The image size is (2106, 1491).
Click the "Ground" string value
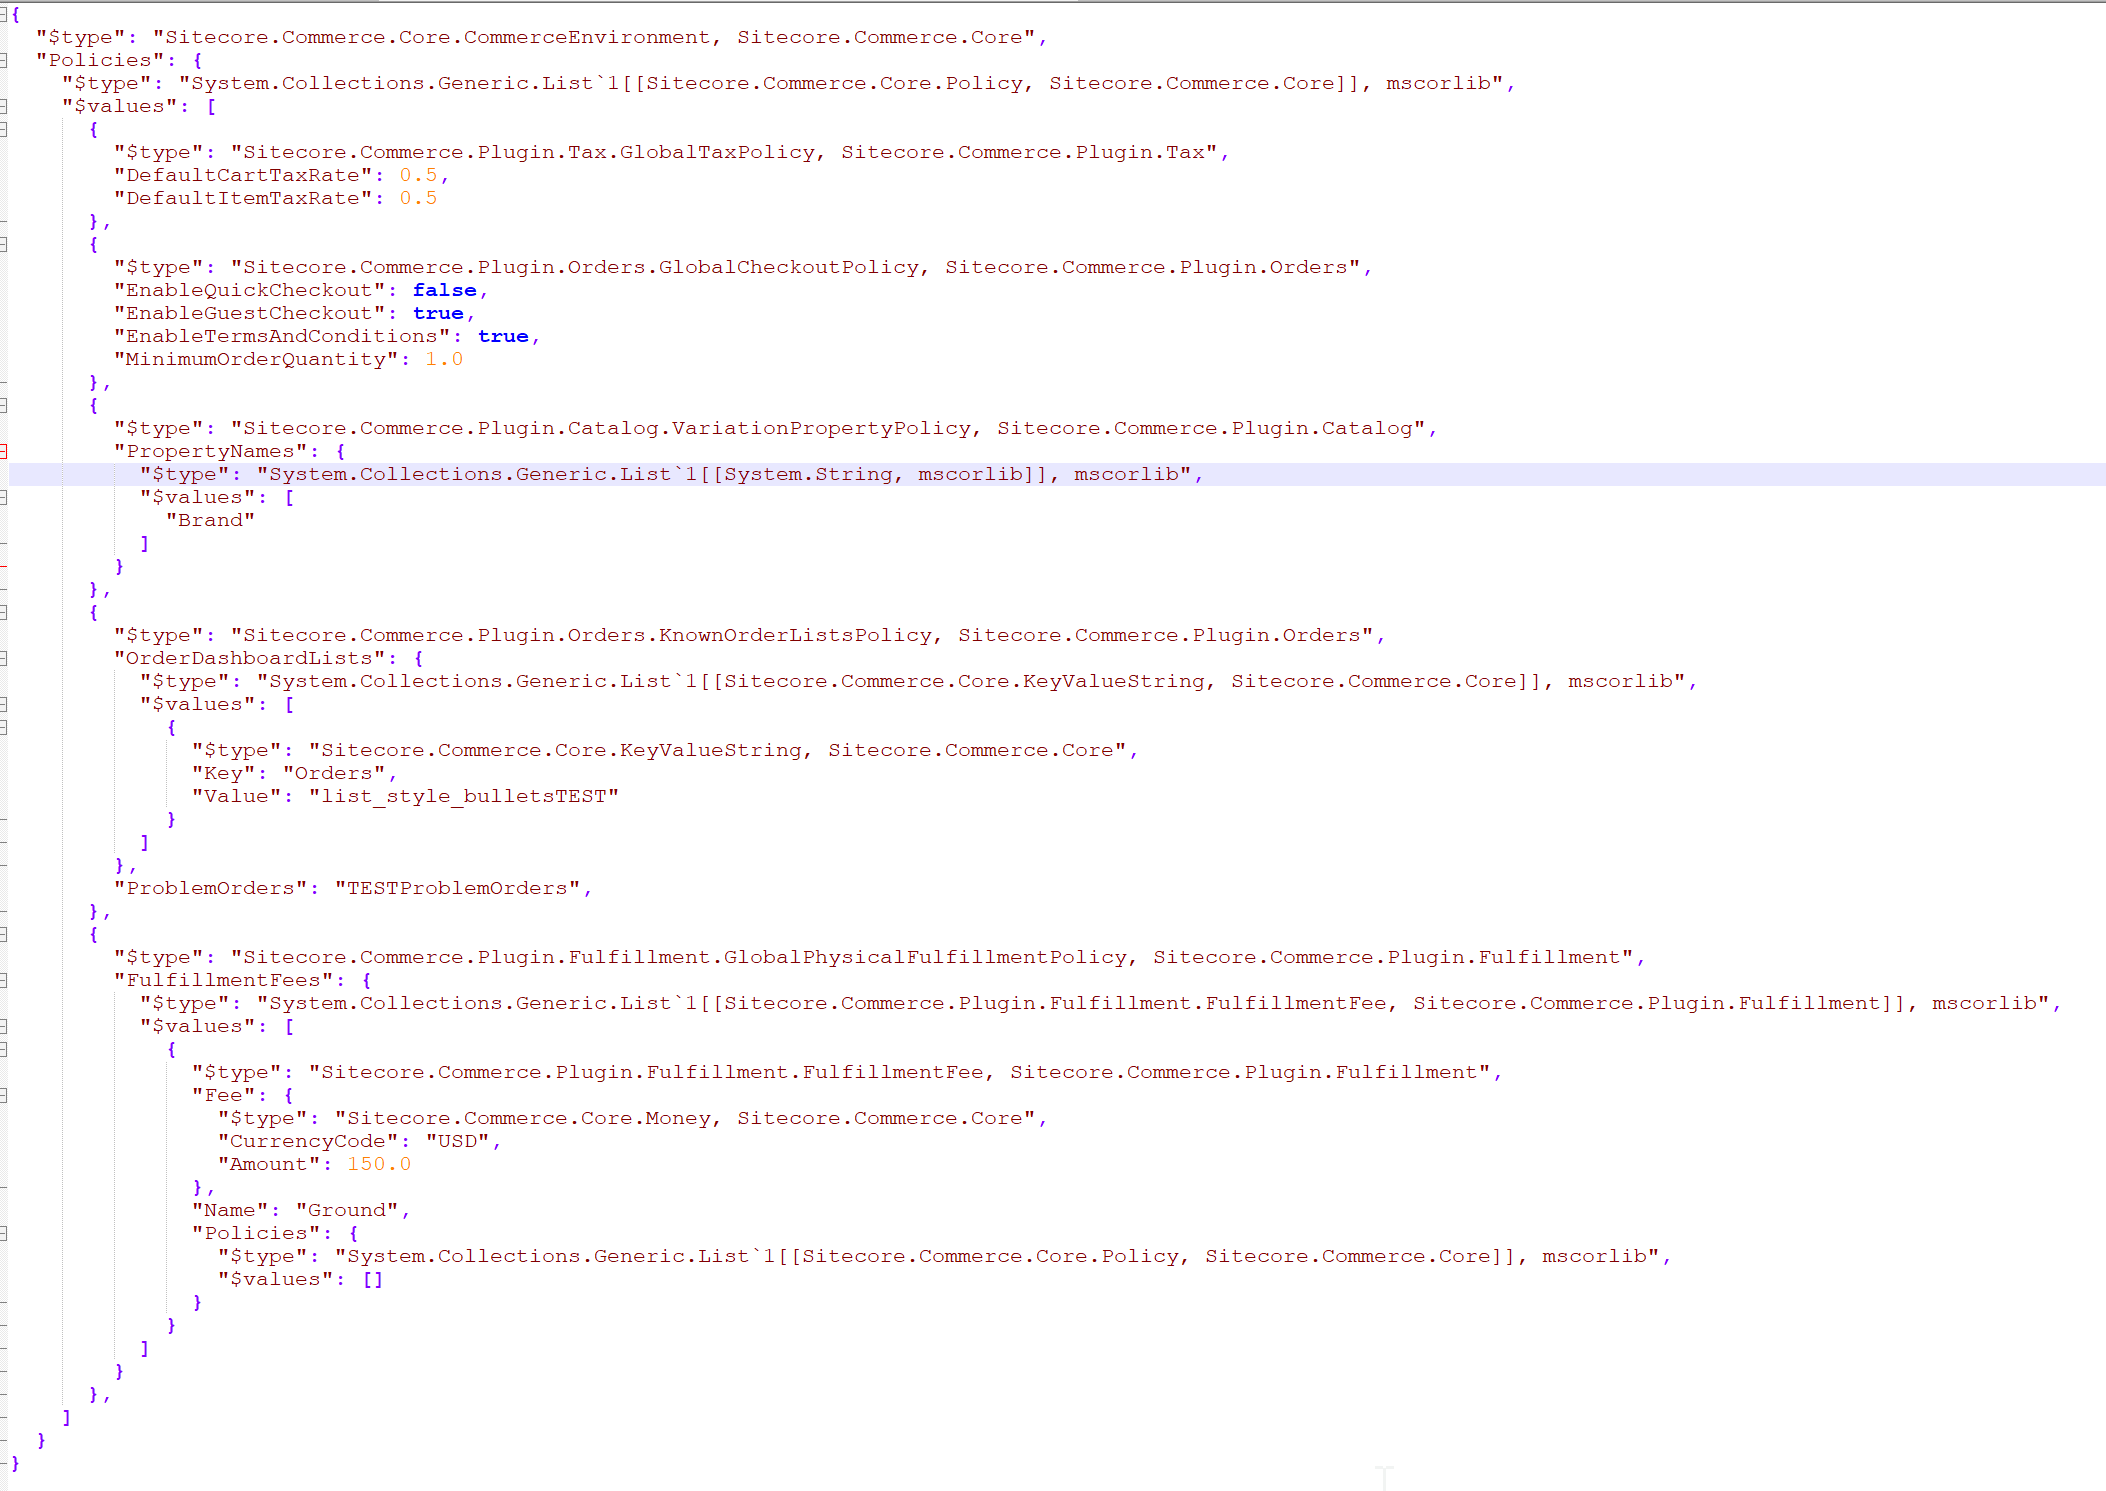pyautogui.click(x=347, y=1210)
